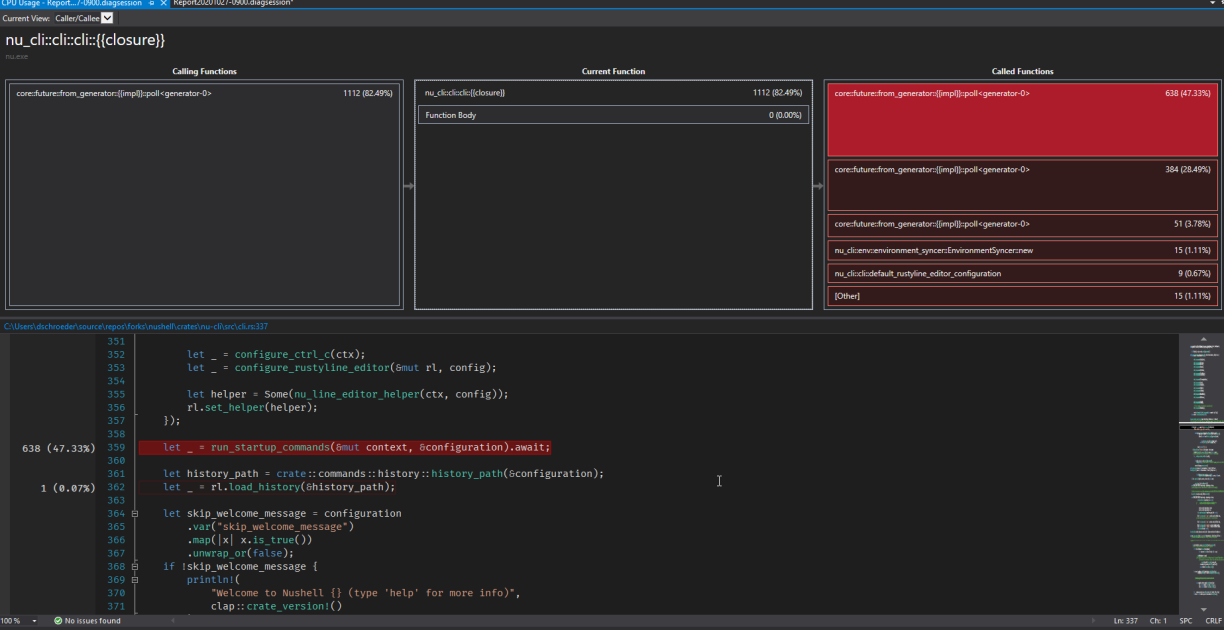Click the highlighted run_startup_commands line 359
Screen dimensions: 1224x630
(345, 447)
